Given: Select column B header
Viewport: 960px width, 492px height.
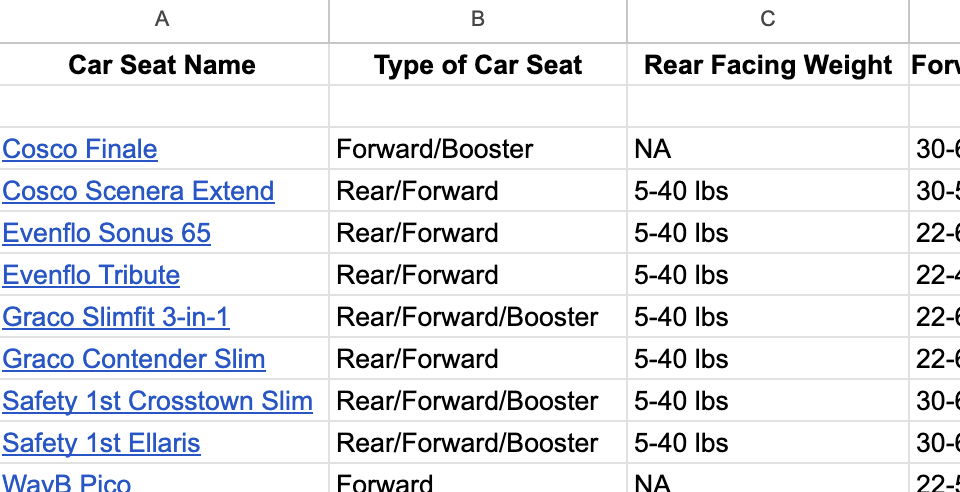Looking at the screenshot, I should tap(478, 19).
